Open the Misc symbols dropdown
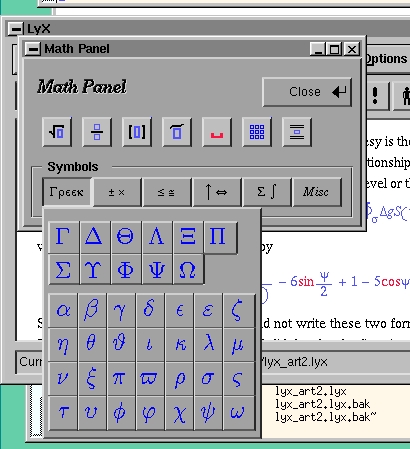This screenshot has height=449, width=410. tap(316, 192)
